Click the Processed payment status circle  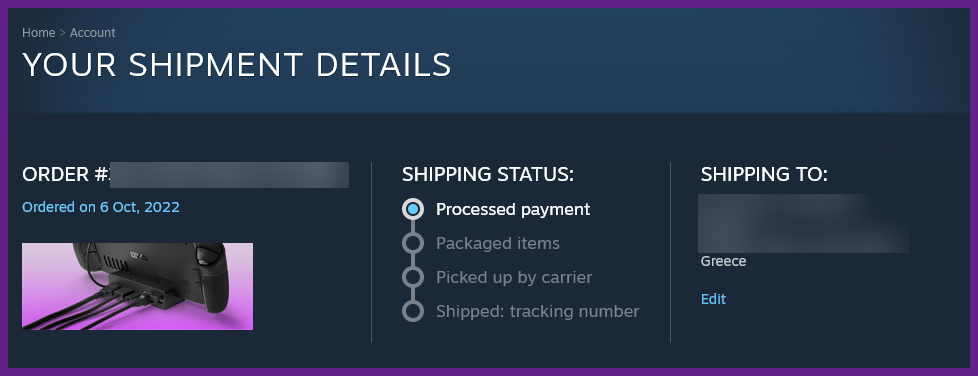413,209
